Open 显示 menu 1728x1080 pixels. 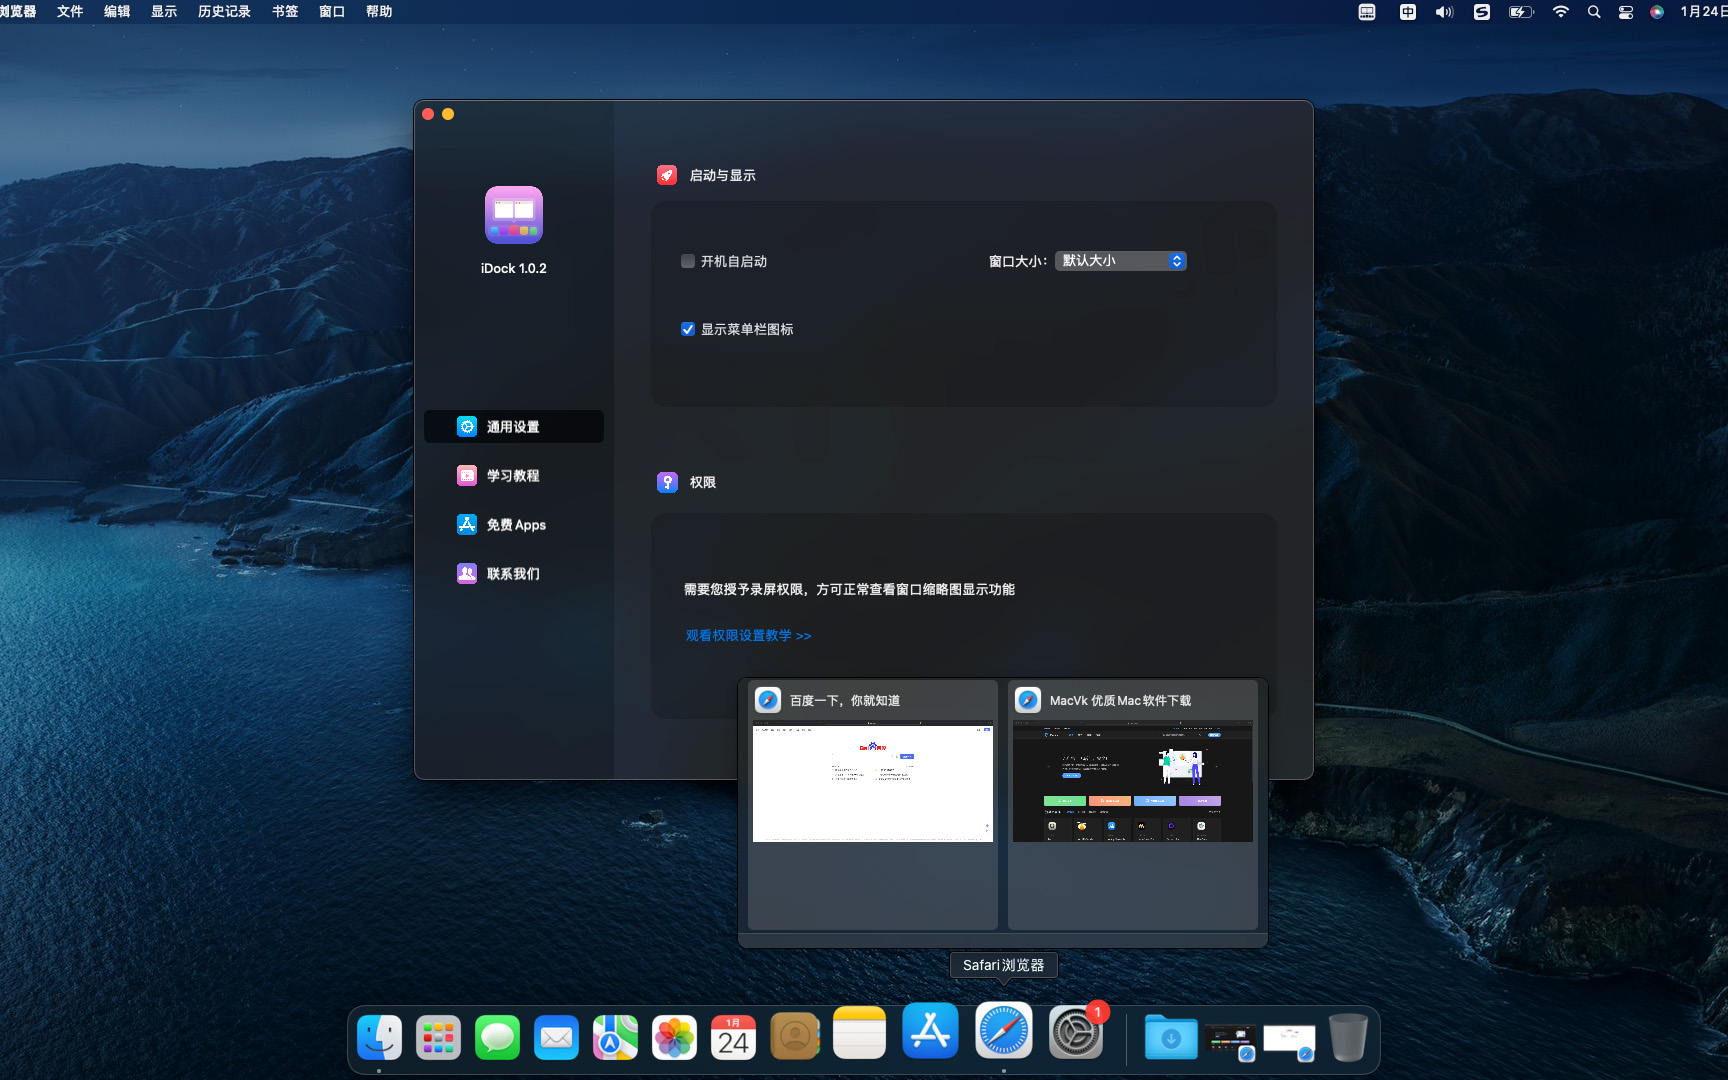pos(164,12)
